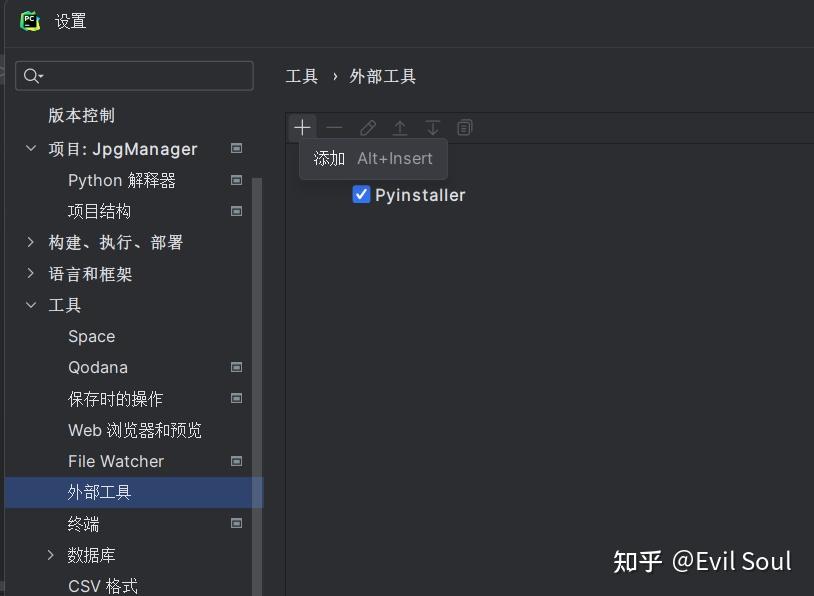Select the 外部工具 settings item
Screen dimensions: 814x596
click(x=100, y=492)
